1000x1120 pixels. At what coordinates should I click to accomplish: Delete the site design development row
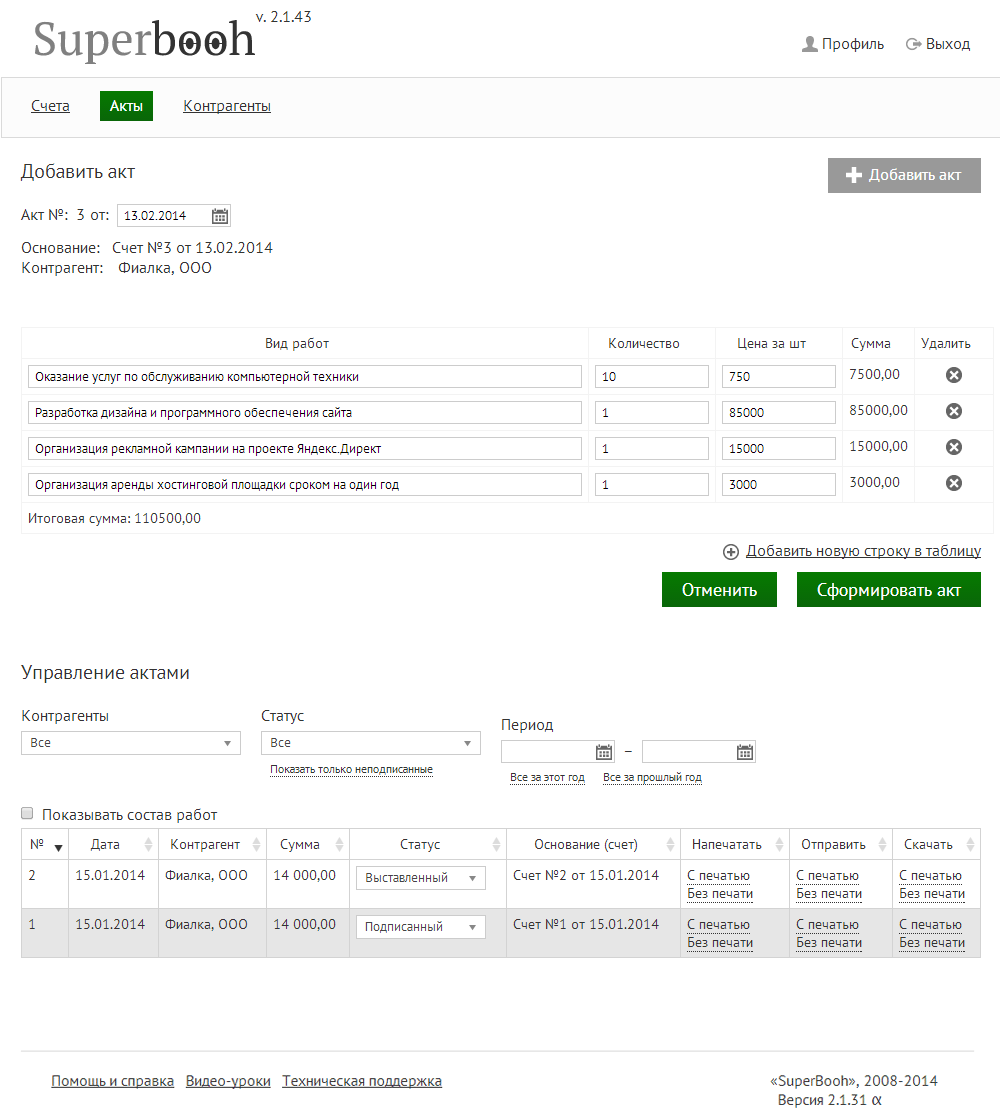[x=954, y=411]
